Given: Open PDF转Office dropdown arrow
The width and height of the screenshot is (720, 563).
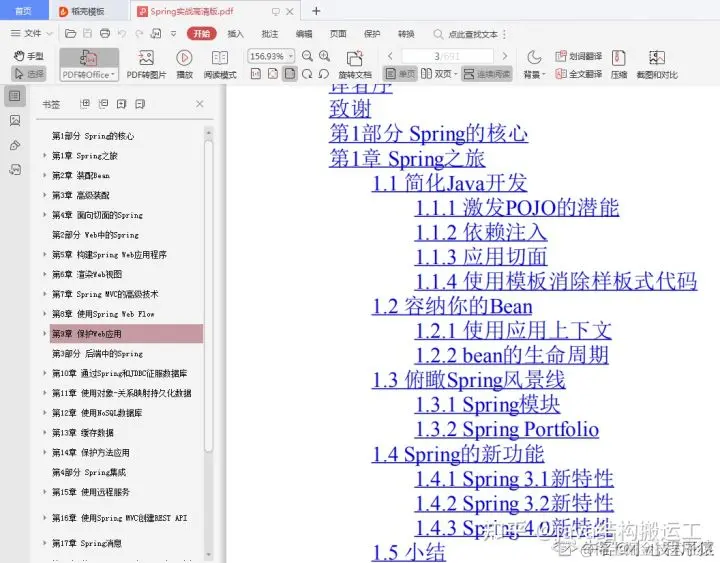Looking at the screenshot, I should [x=113, y=74].
